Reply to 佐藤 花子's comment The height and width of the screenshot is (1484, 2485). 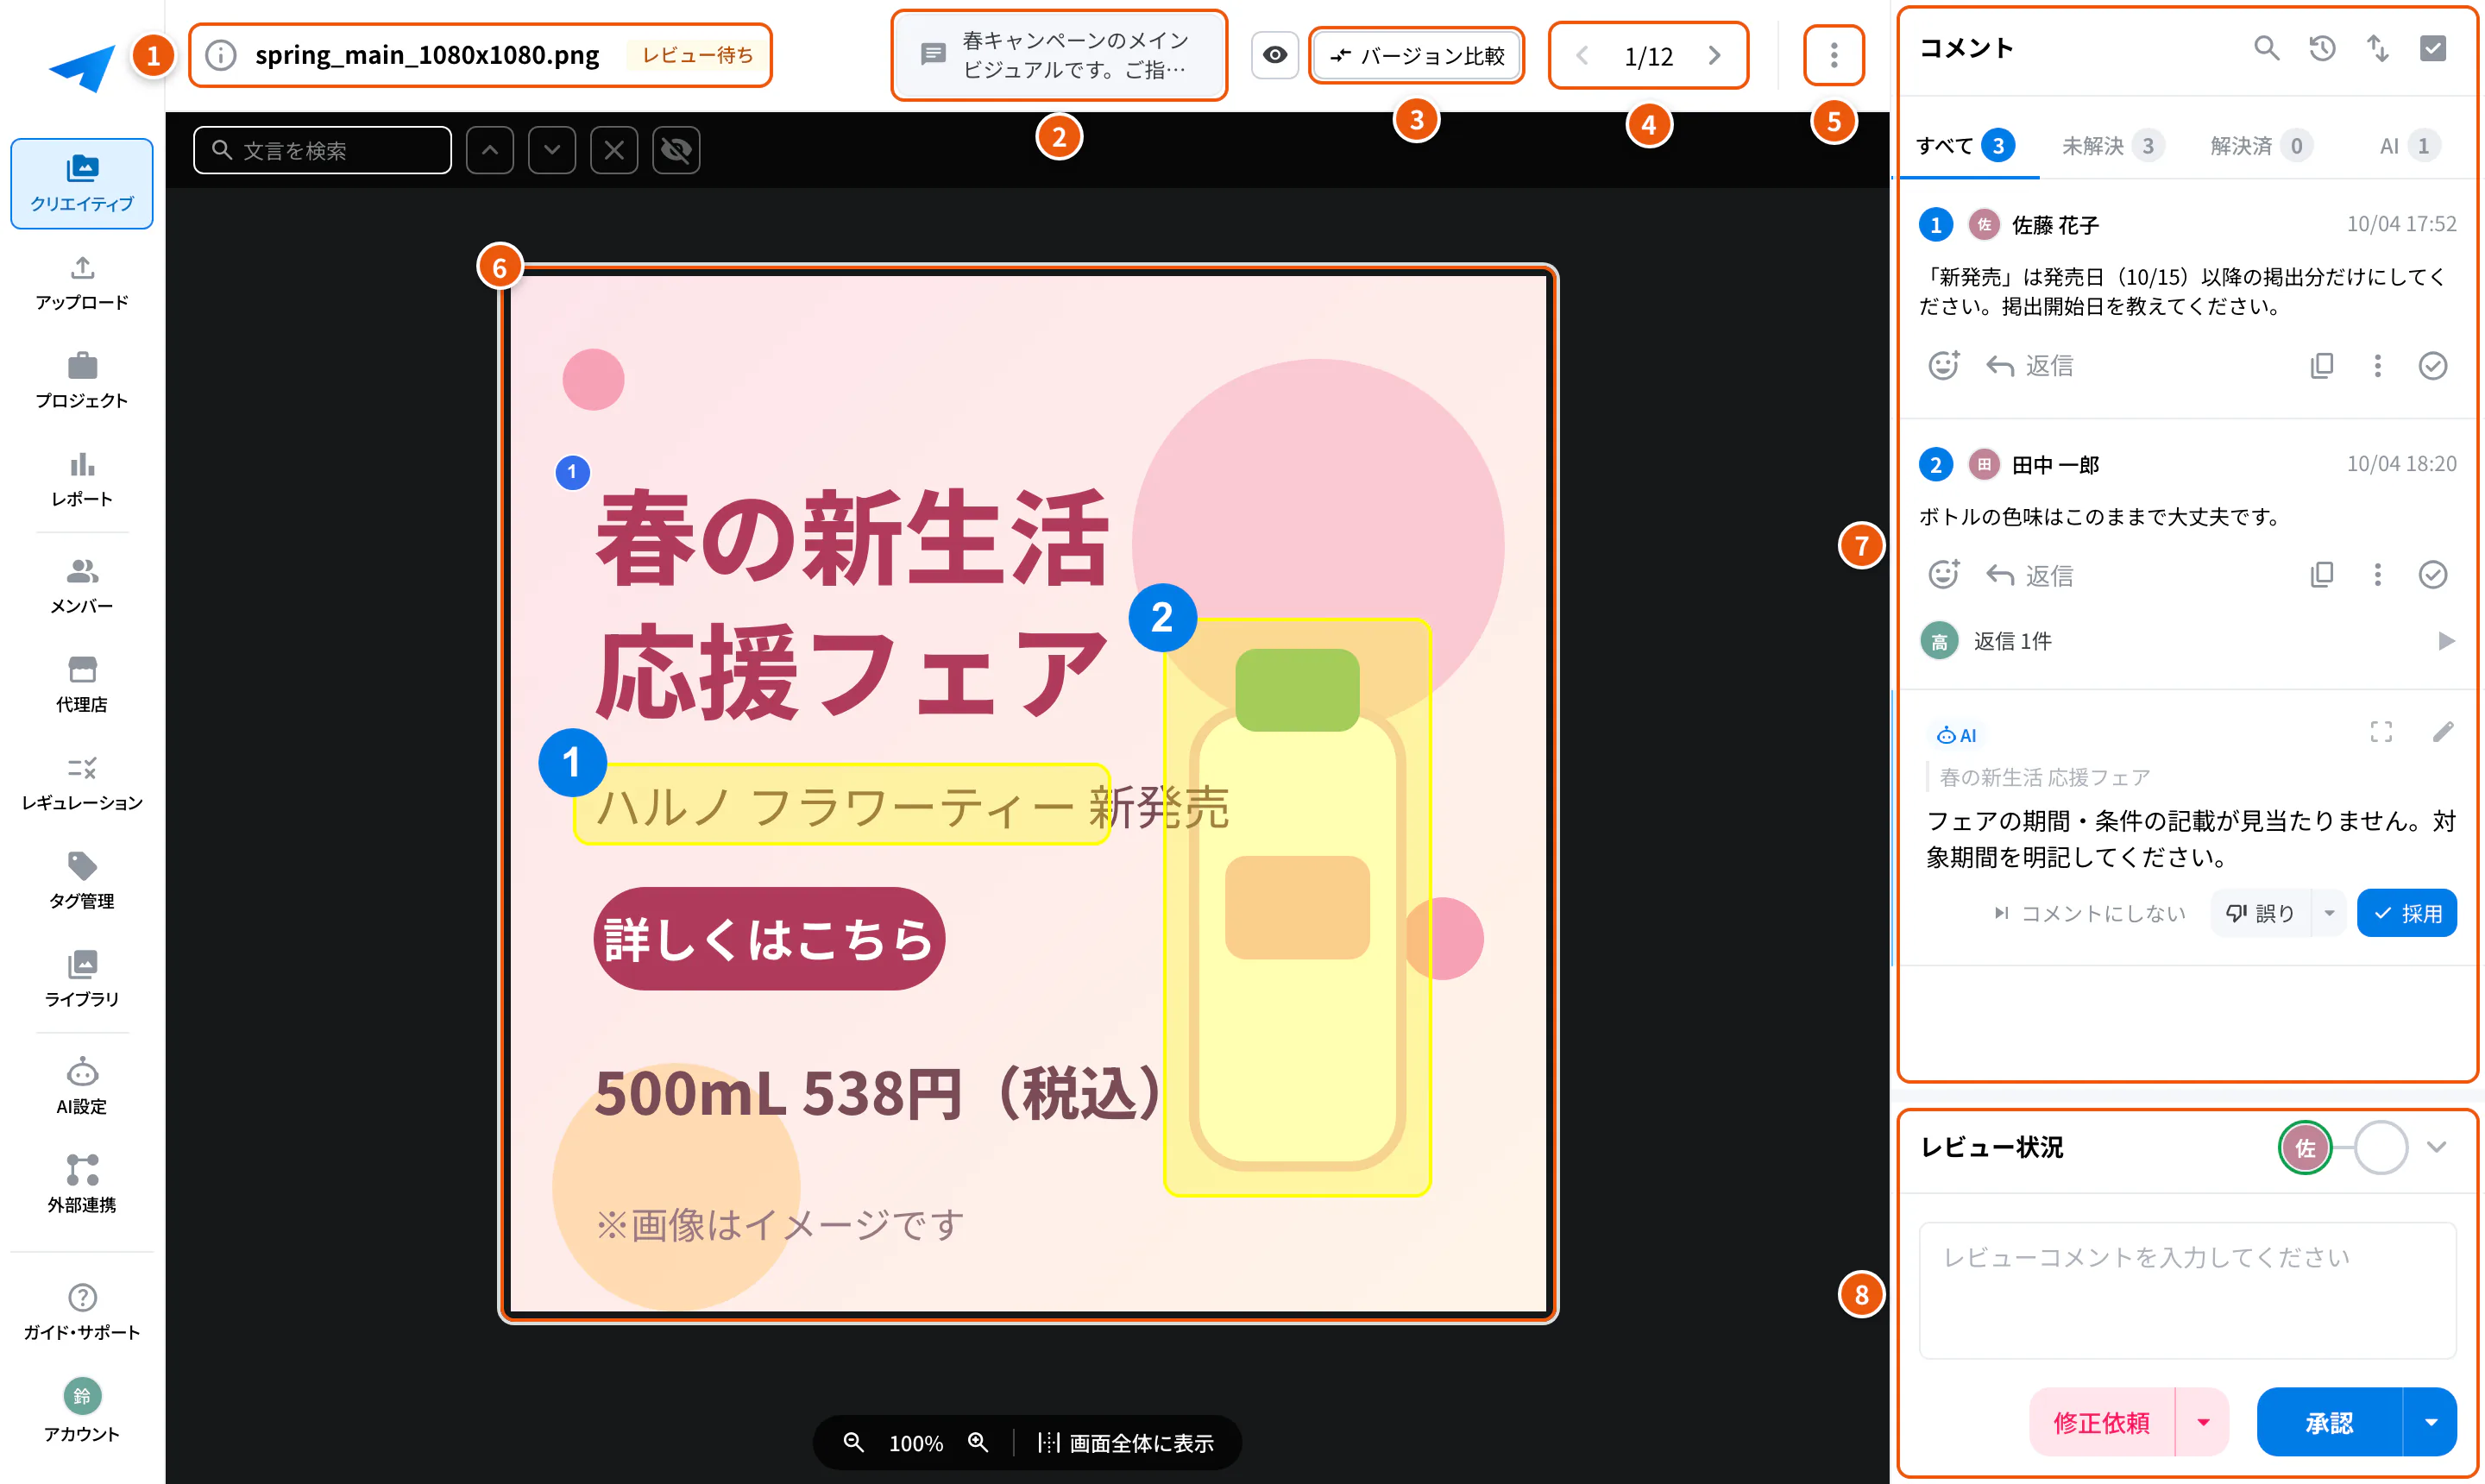tap(2029, 366)
